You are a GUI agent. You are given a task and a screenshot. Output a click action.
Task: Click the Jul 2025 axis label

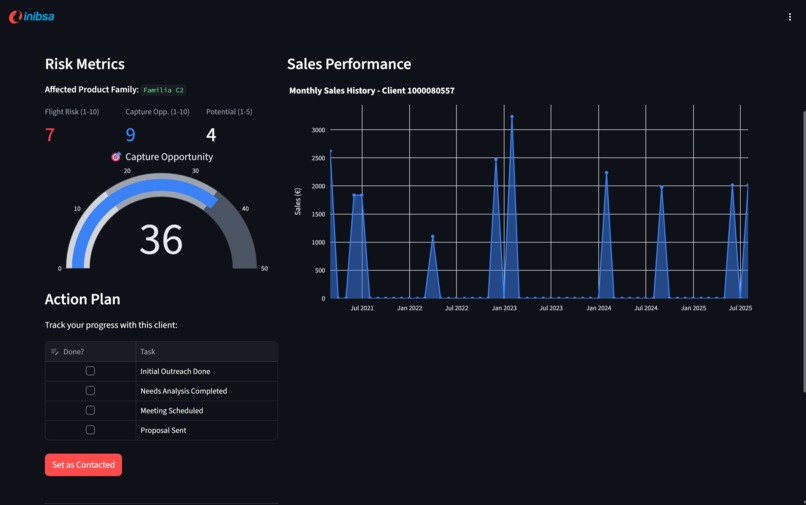pos(740,308)
